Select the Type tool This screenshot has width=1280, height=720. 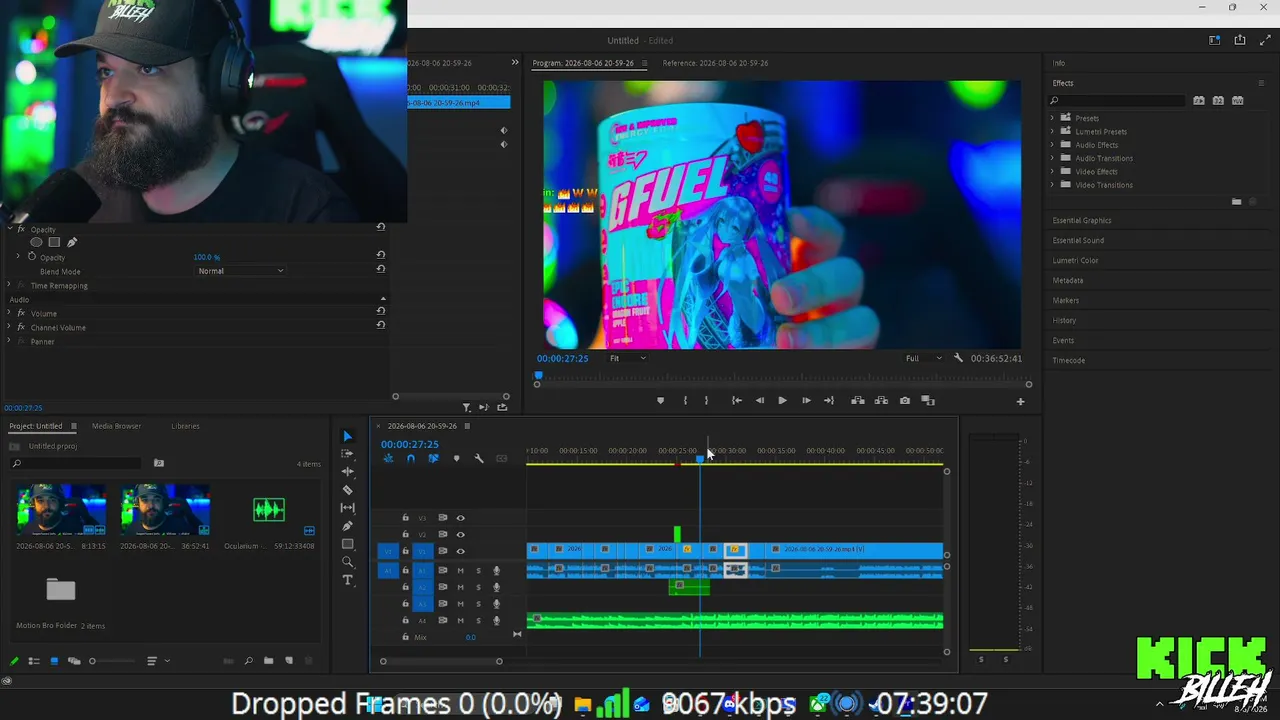pos(347,580)
